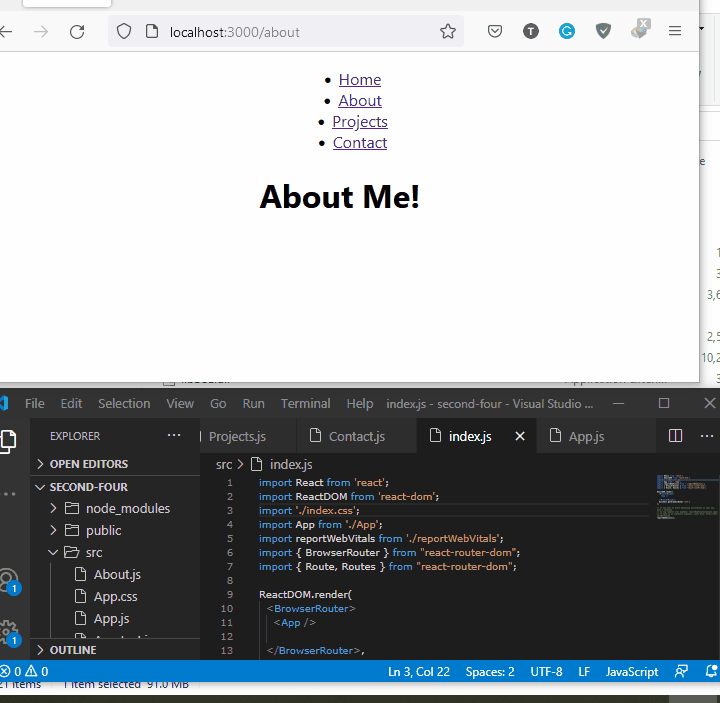Open the Explorer activity bar icon
The image size is (720, 703).
coord(9,441)
